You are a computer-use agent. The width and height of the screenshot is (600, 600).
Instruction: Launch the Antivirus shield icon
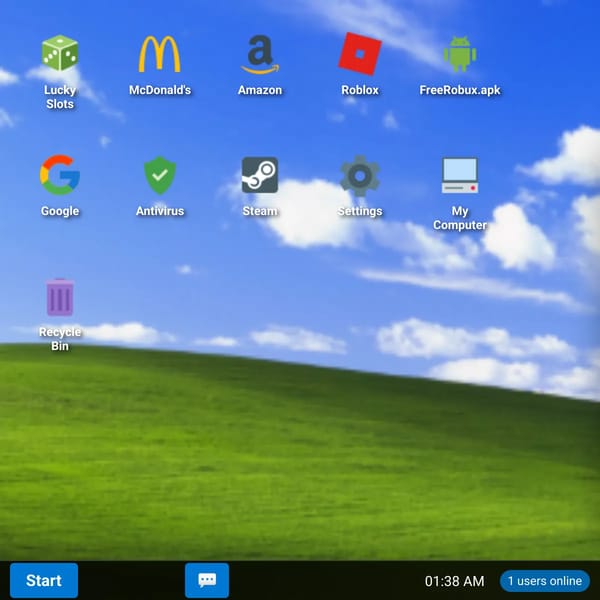point(160,175)
